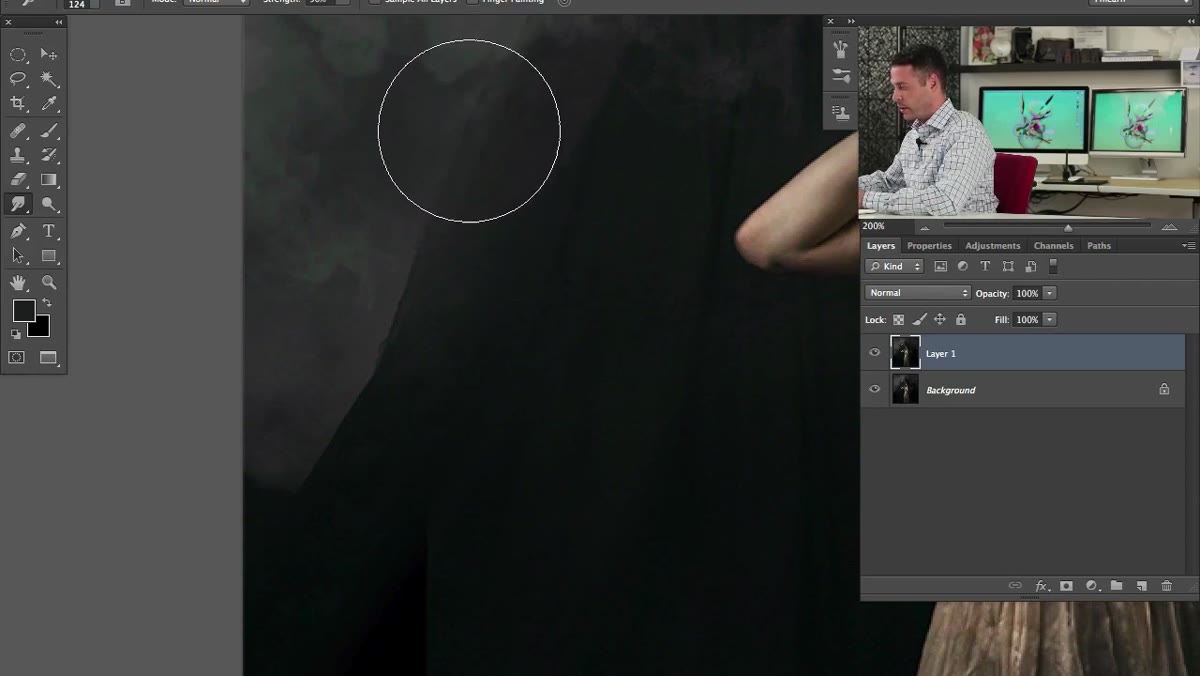1200x676 pixels.
Task: Expand the collapsed panel dock arrows
Action: pyautogui.click(x=851, y=21)
